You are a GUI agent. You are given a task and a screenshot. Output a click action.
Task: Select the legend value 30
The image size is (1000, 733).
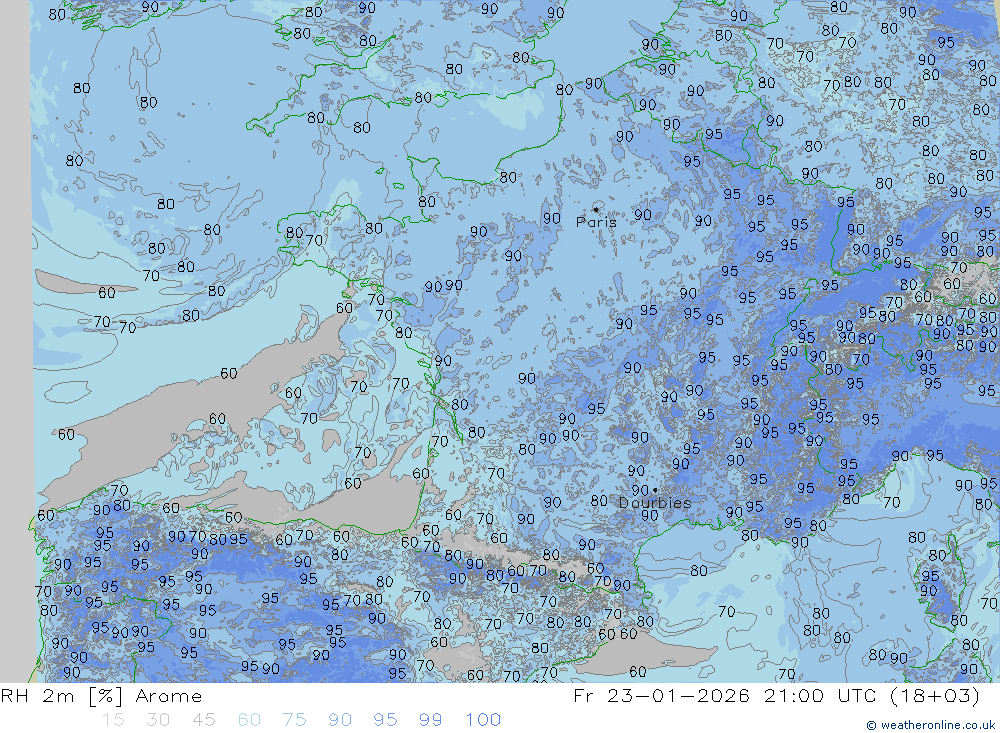pos(158,720)
